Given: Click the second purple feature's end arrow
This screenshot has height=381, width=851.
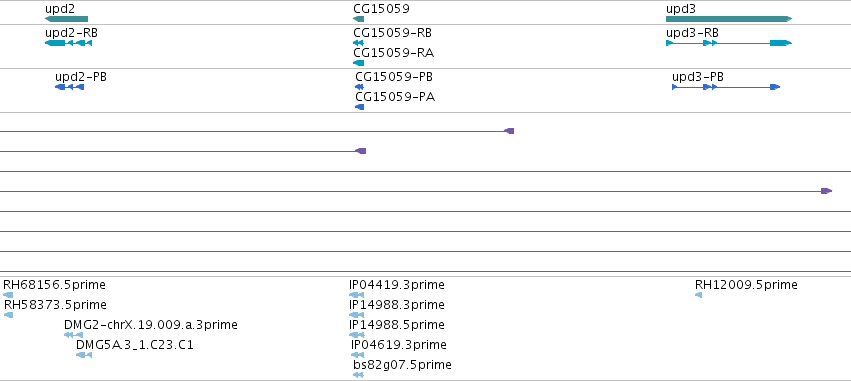Looking at the screenshot, I should (361, 151).
